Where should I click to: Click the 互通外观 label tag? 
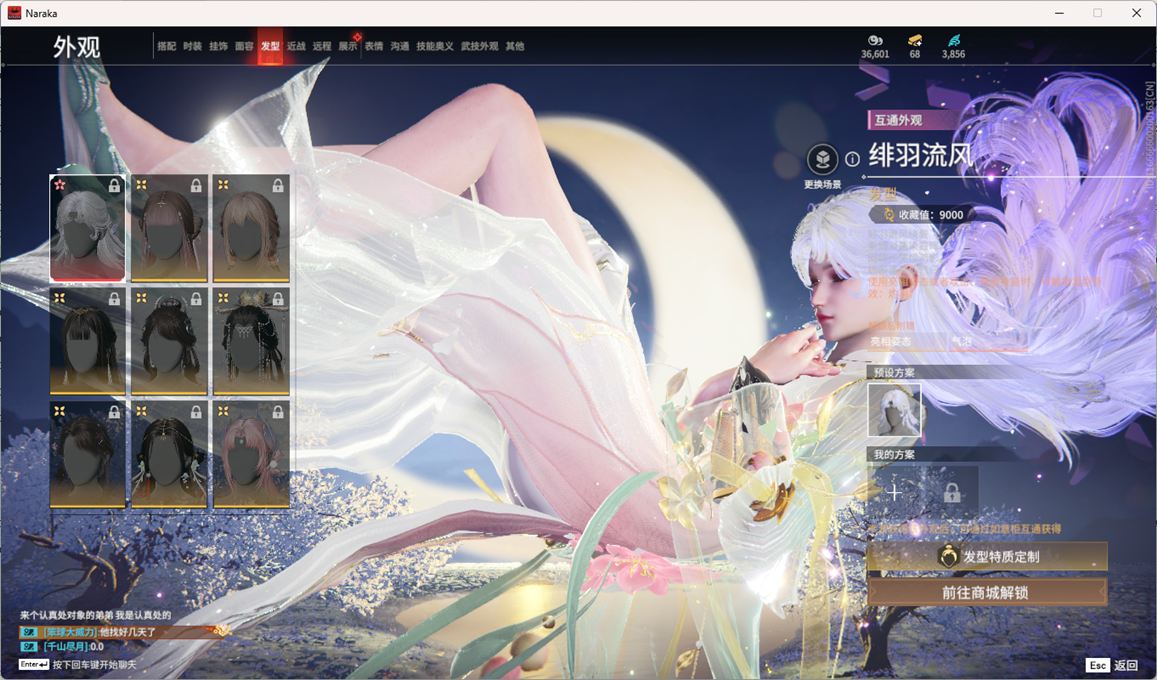(898, 120)
